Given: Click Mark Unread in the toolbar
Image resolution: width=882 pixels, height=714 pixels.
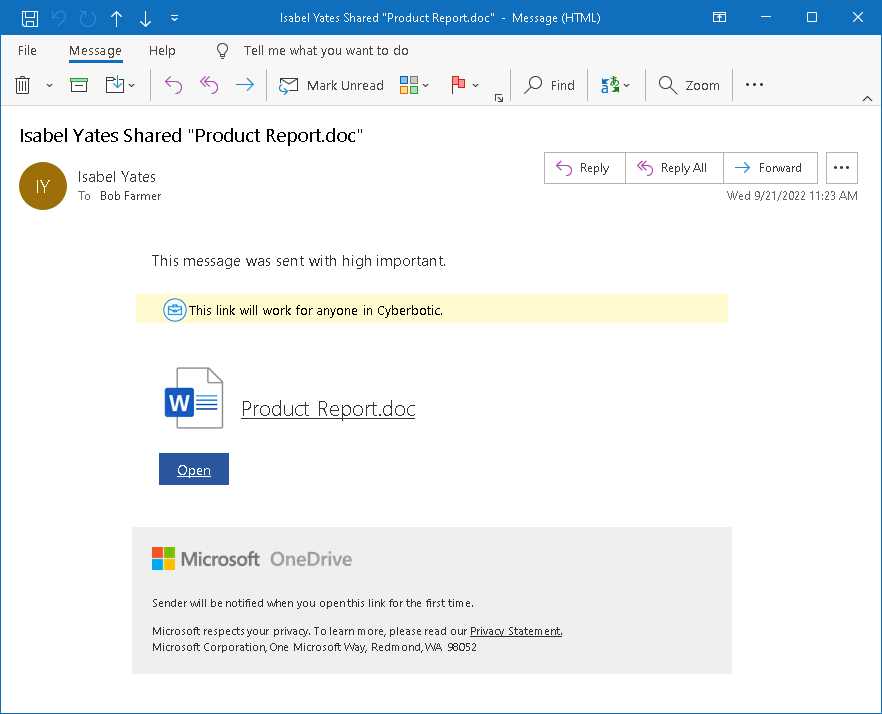Looking at the screenshot, I should coord(331,85).
